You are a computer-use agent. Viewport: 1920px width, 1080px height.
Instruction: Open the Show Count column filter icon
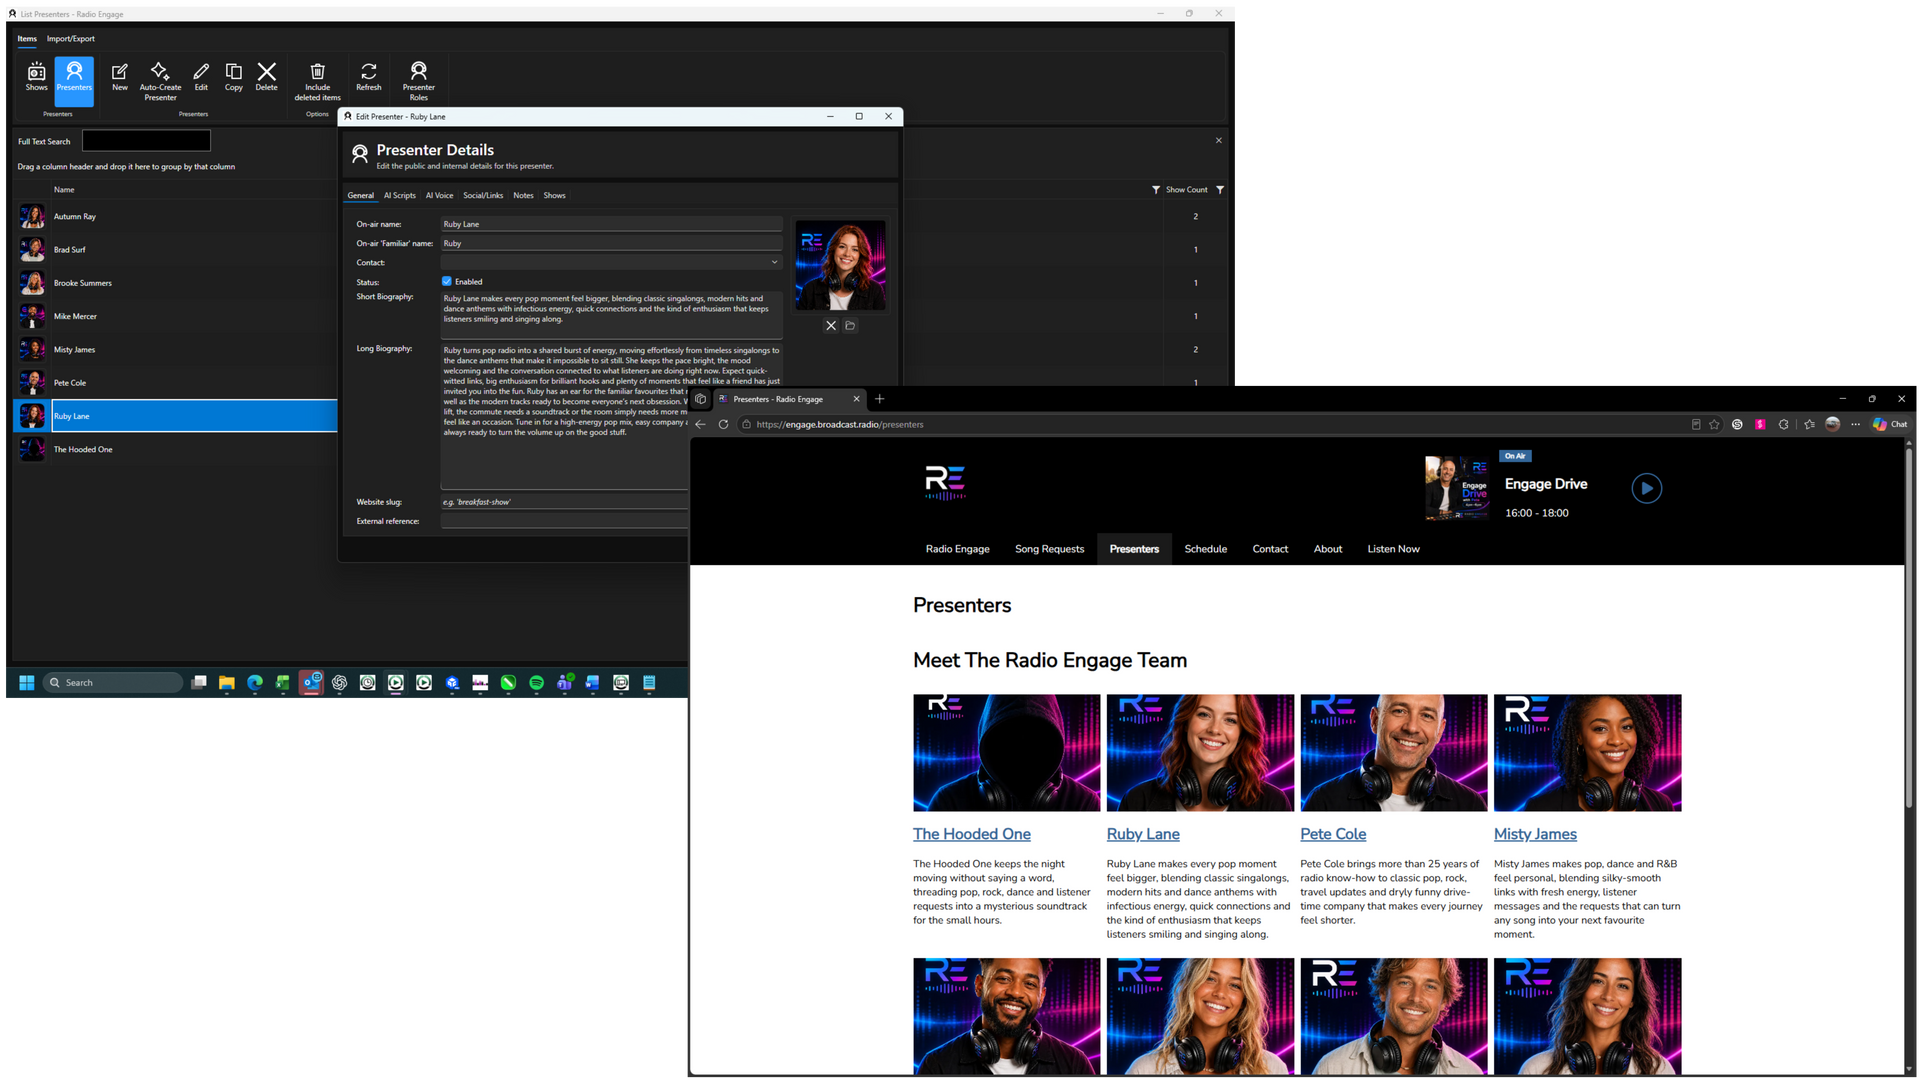[x=1220, y=190]
